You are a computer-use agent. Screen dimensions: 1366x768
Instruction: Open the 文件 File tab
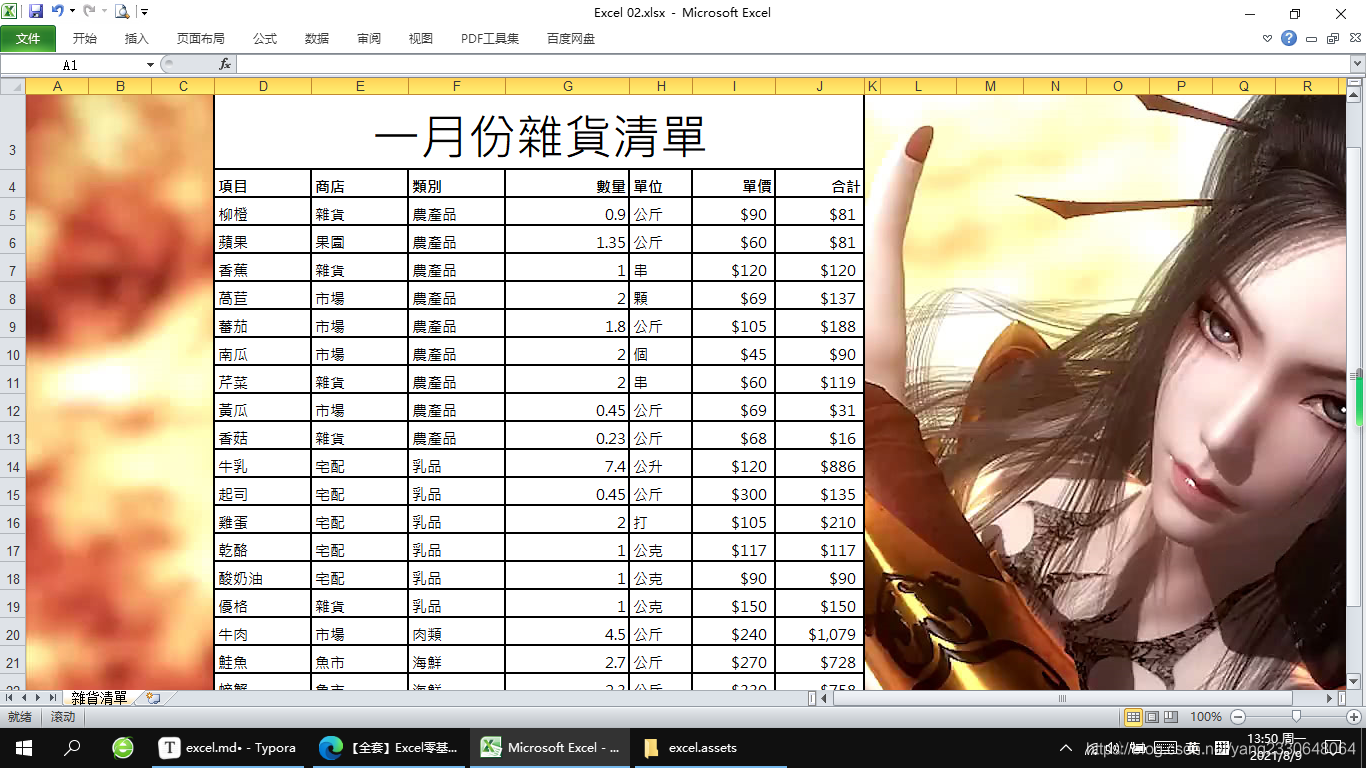point(28,39)
